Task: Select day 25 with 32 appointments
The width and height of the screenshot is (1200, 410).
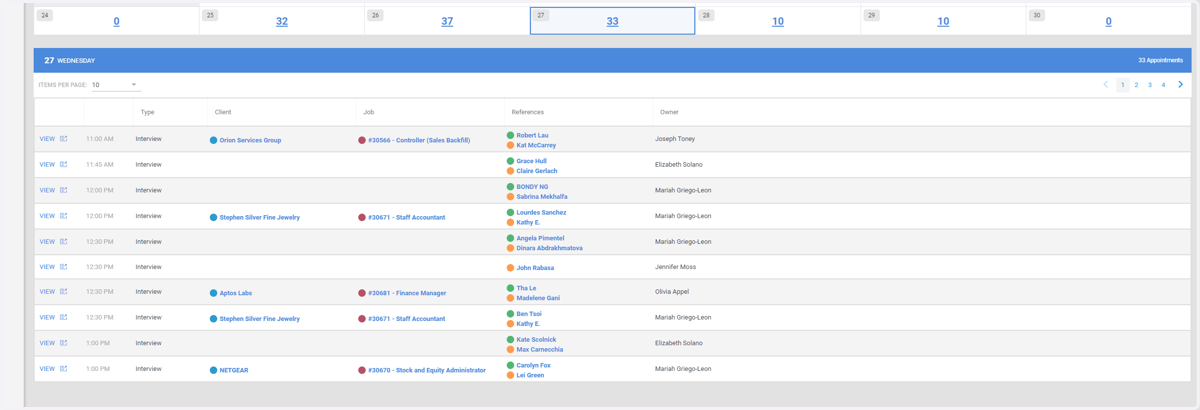Action: click(x=282, y=21)
